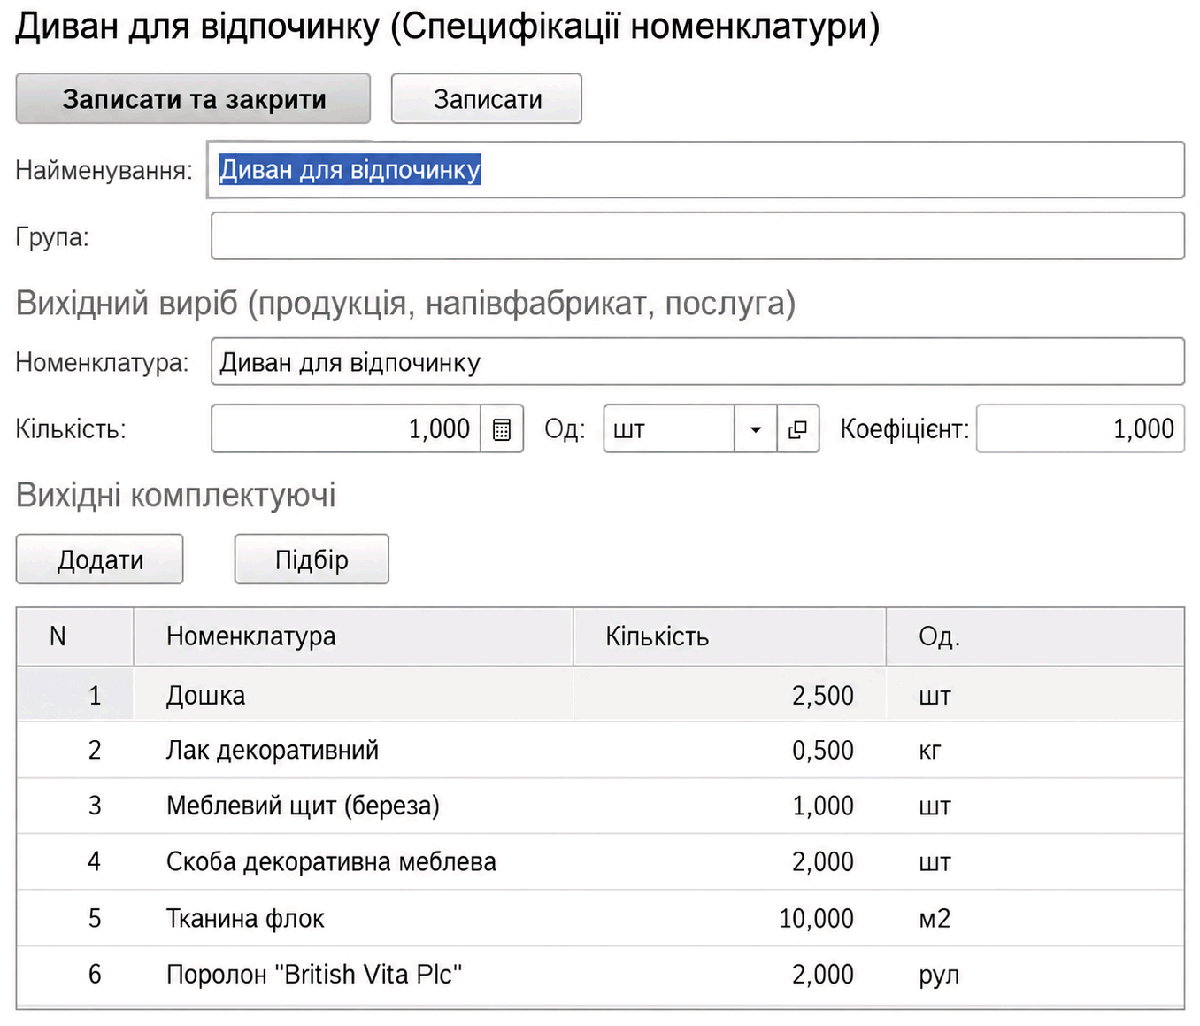The width and height of the screenshot is (1200, 1026).
Task: Select the 'шт' unit value field
Action: point(669,429)
